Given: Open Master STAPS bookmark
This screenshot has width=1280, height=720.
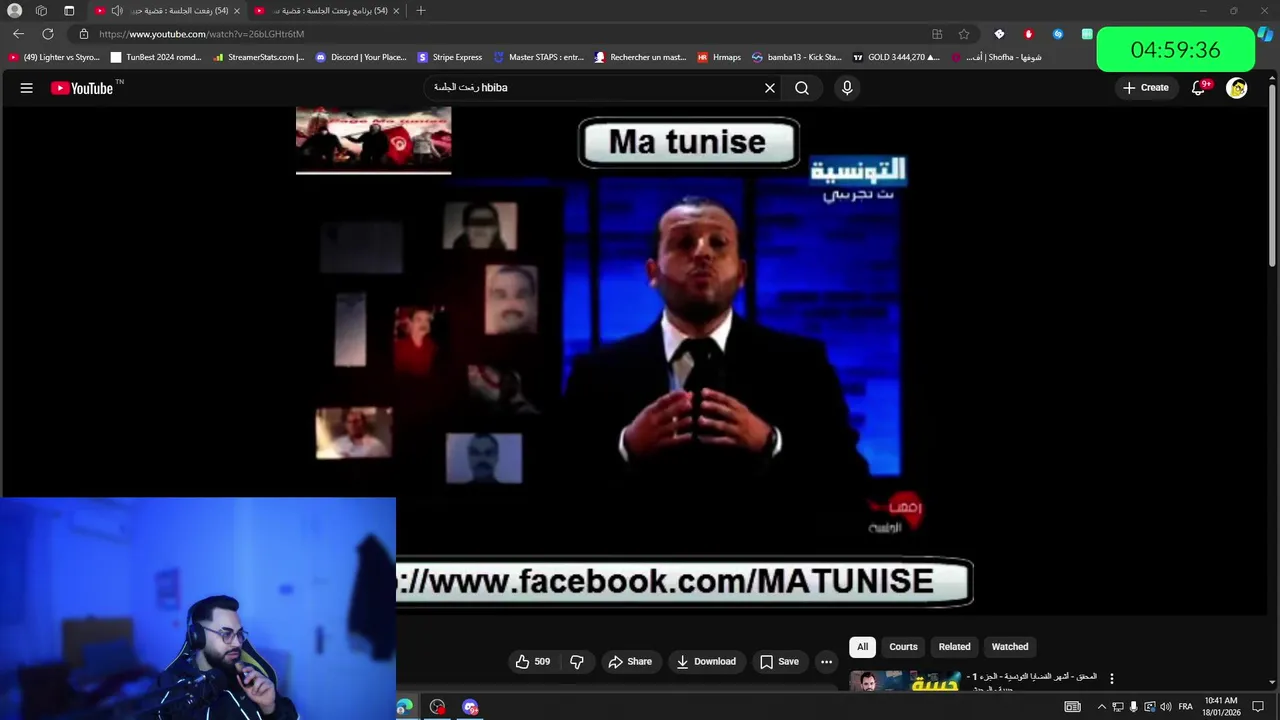Looking at the screenshot, I should (x=539, y=58).
